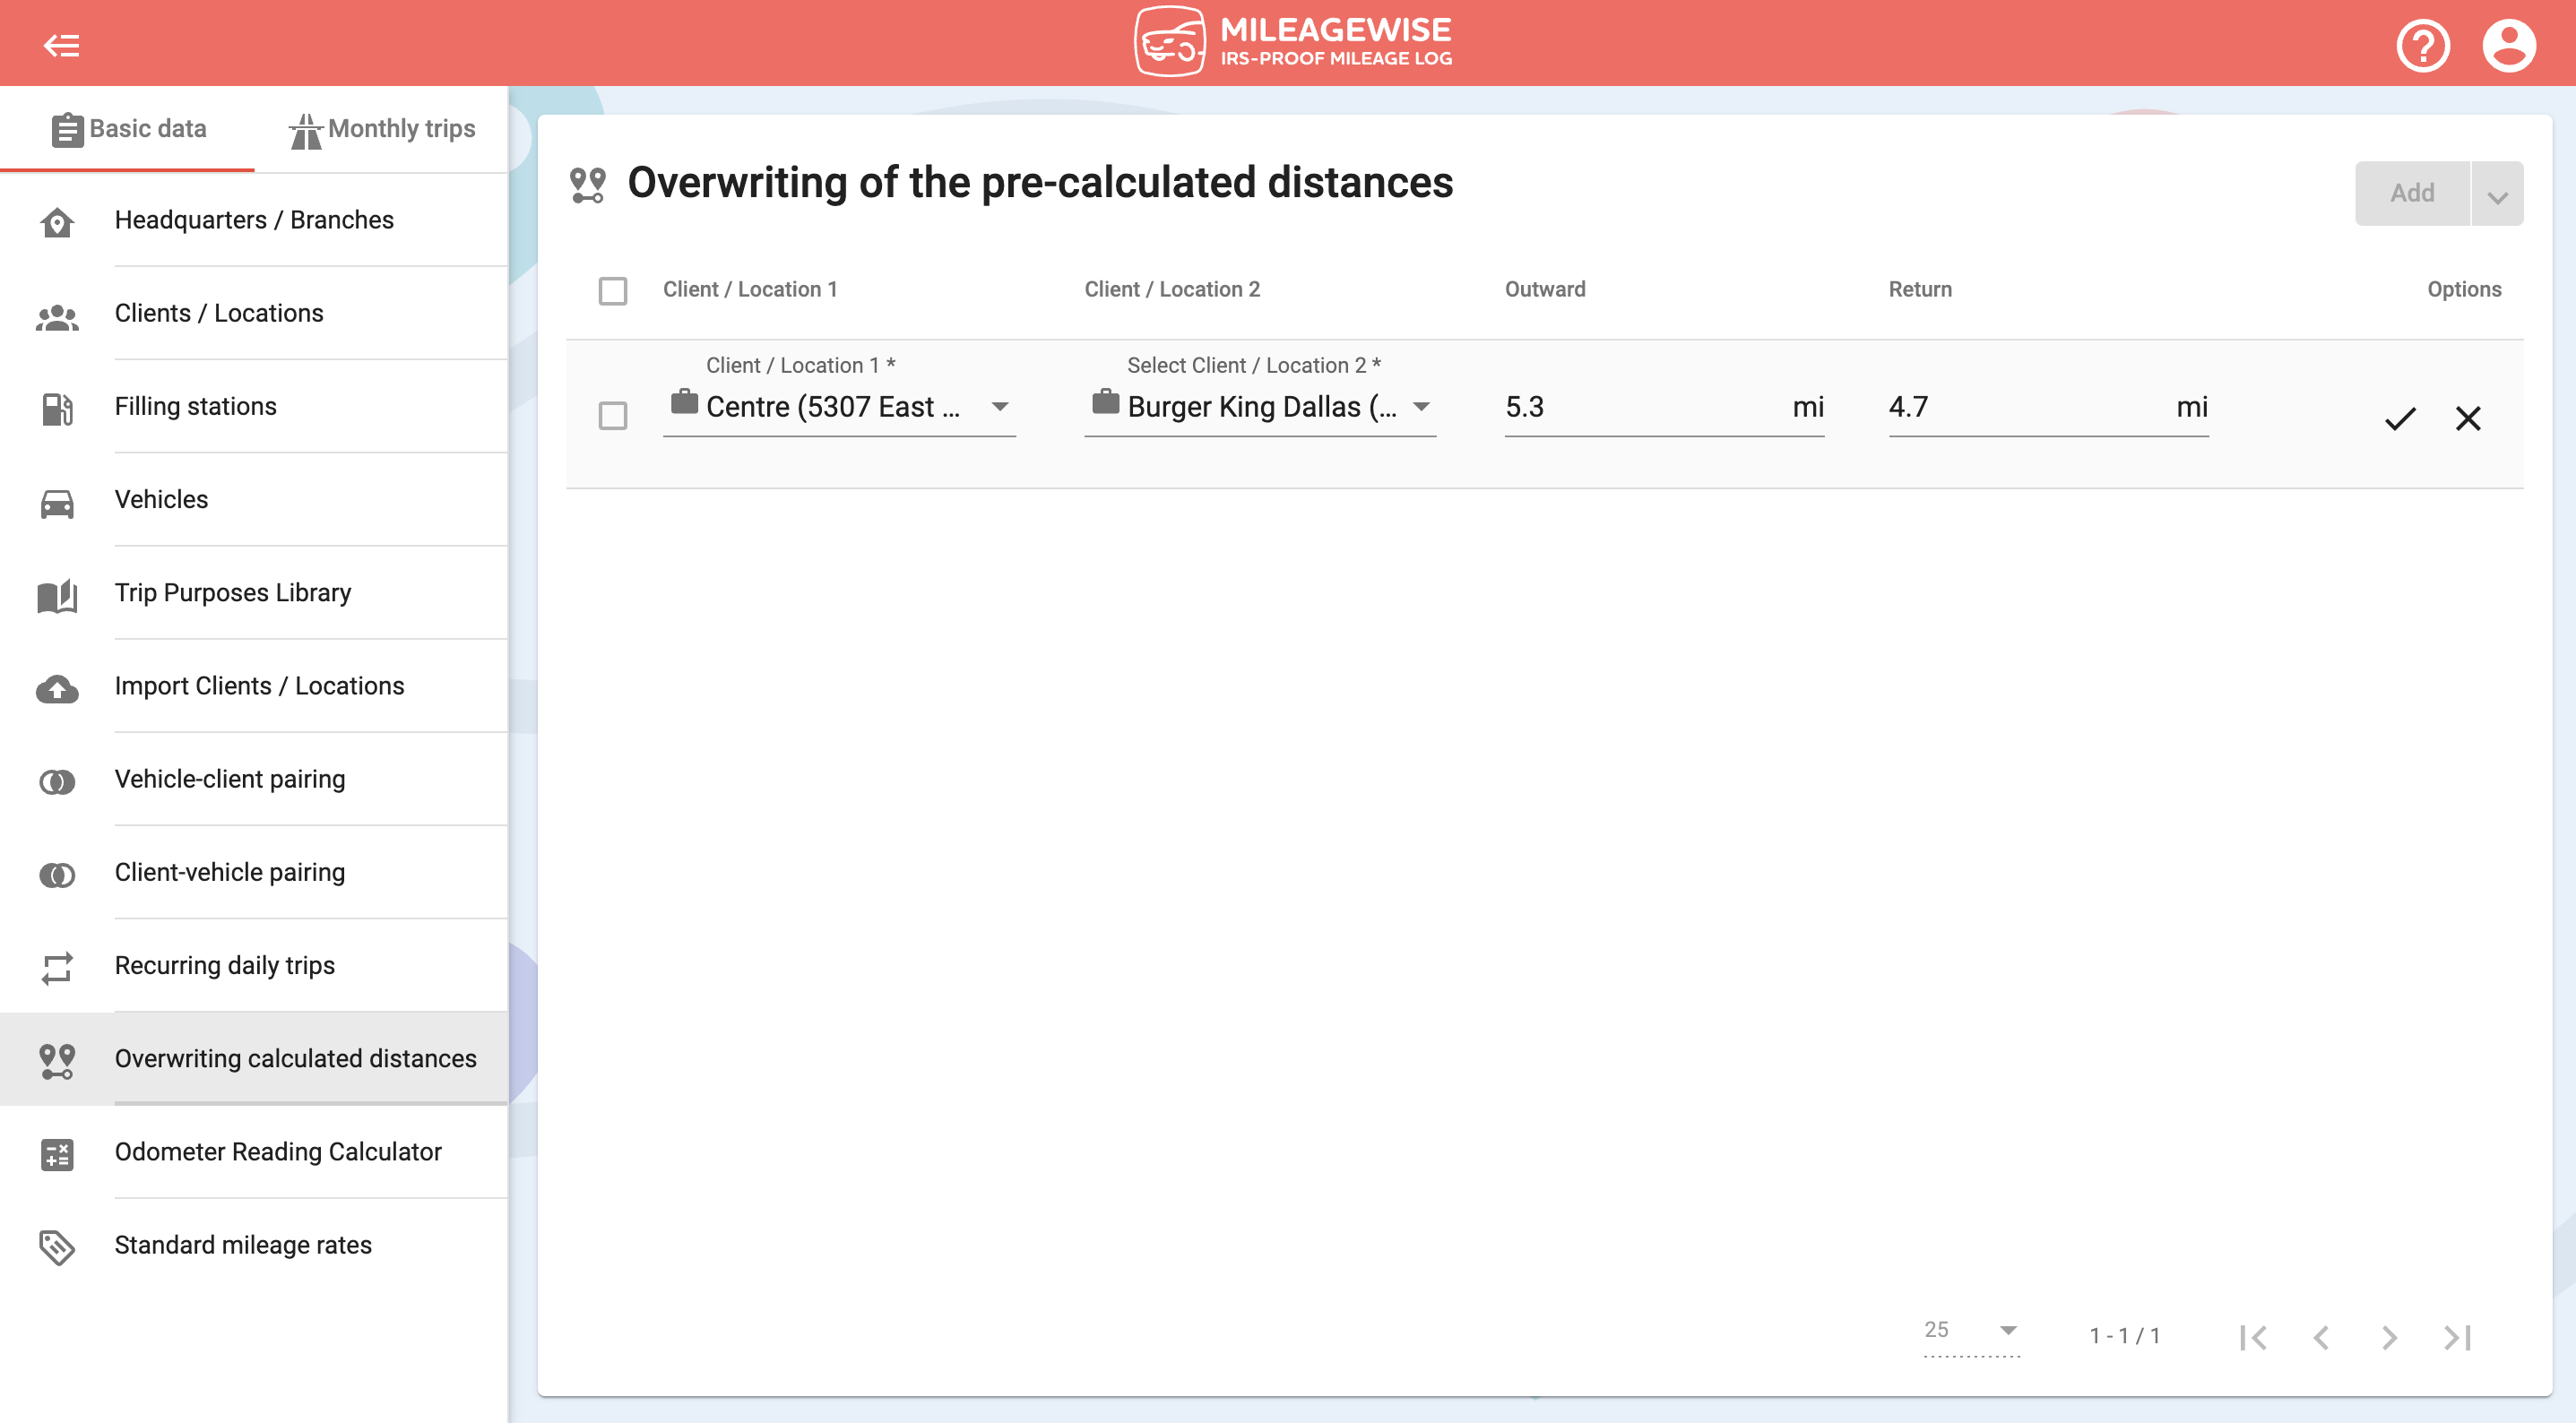This screenshot has height=1423, width=2576.
Task: Collapse the sidebar with the back arrow icon
Action: click(x=61, y=45)
